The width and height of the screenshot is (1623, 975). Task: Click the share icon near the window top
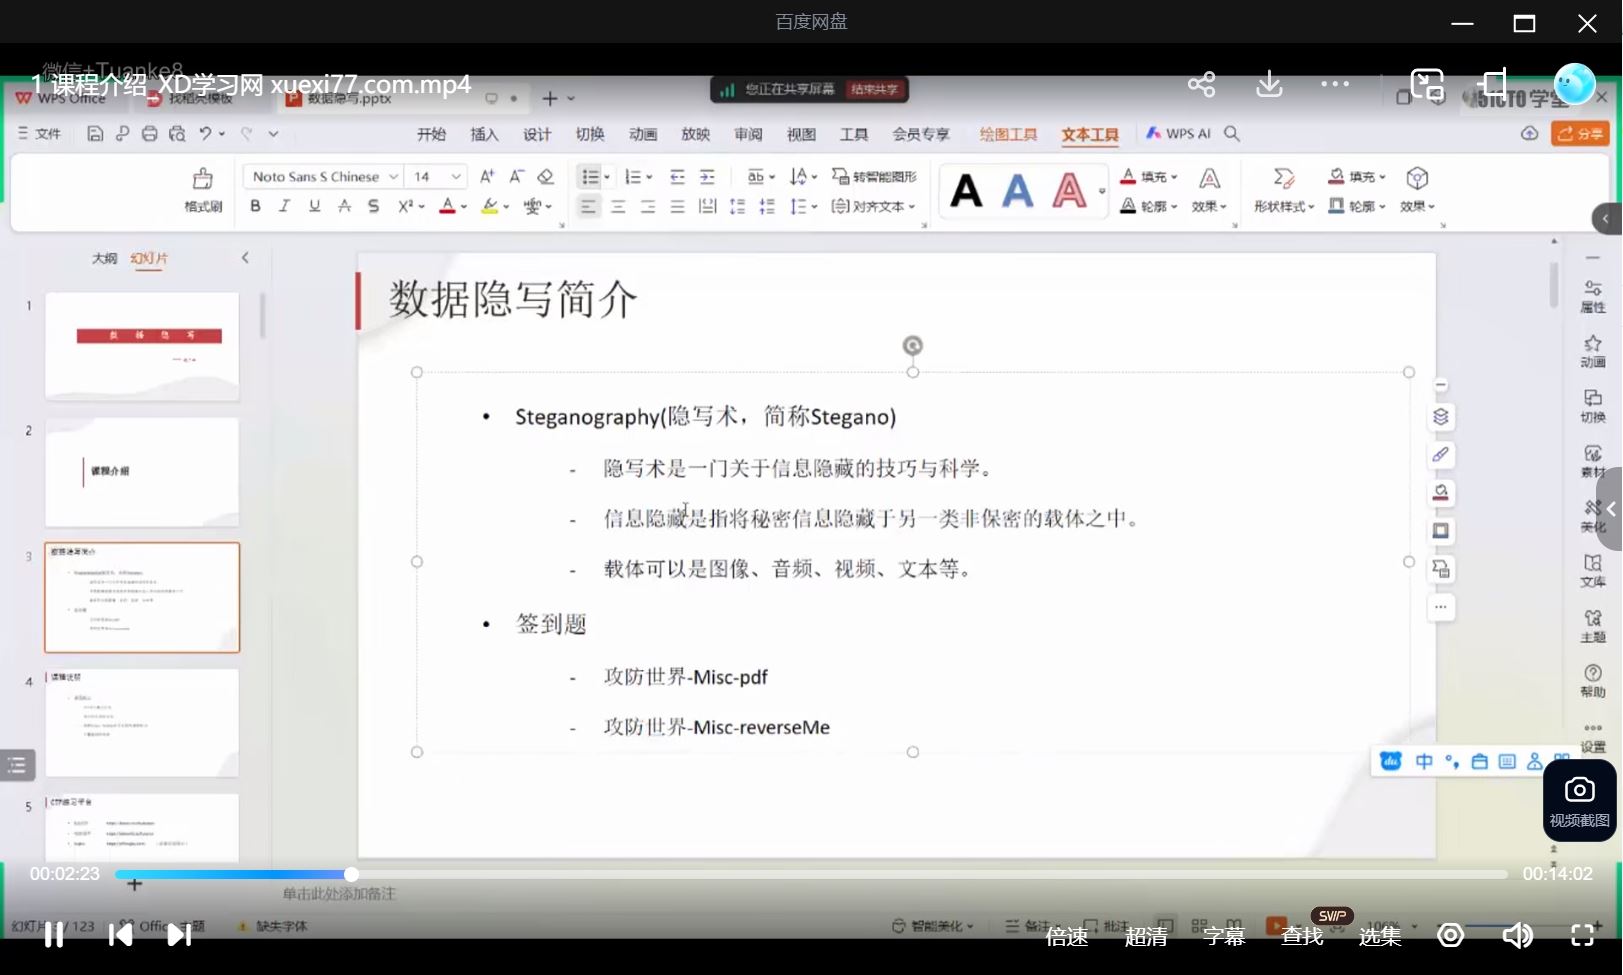click(1201, 84)
